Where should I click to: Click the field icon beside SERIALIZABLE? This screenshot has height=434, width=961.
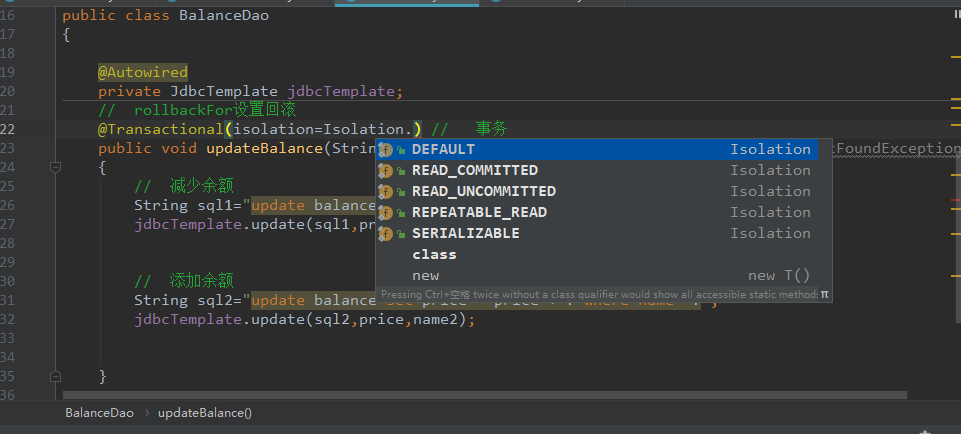click(385, 234)
